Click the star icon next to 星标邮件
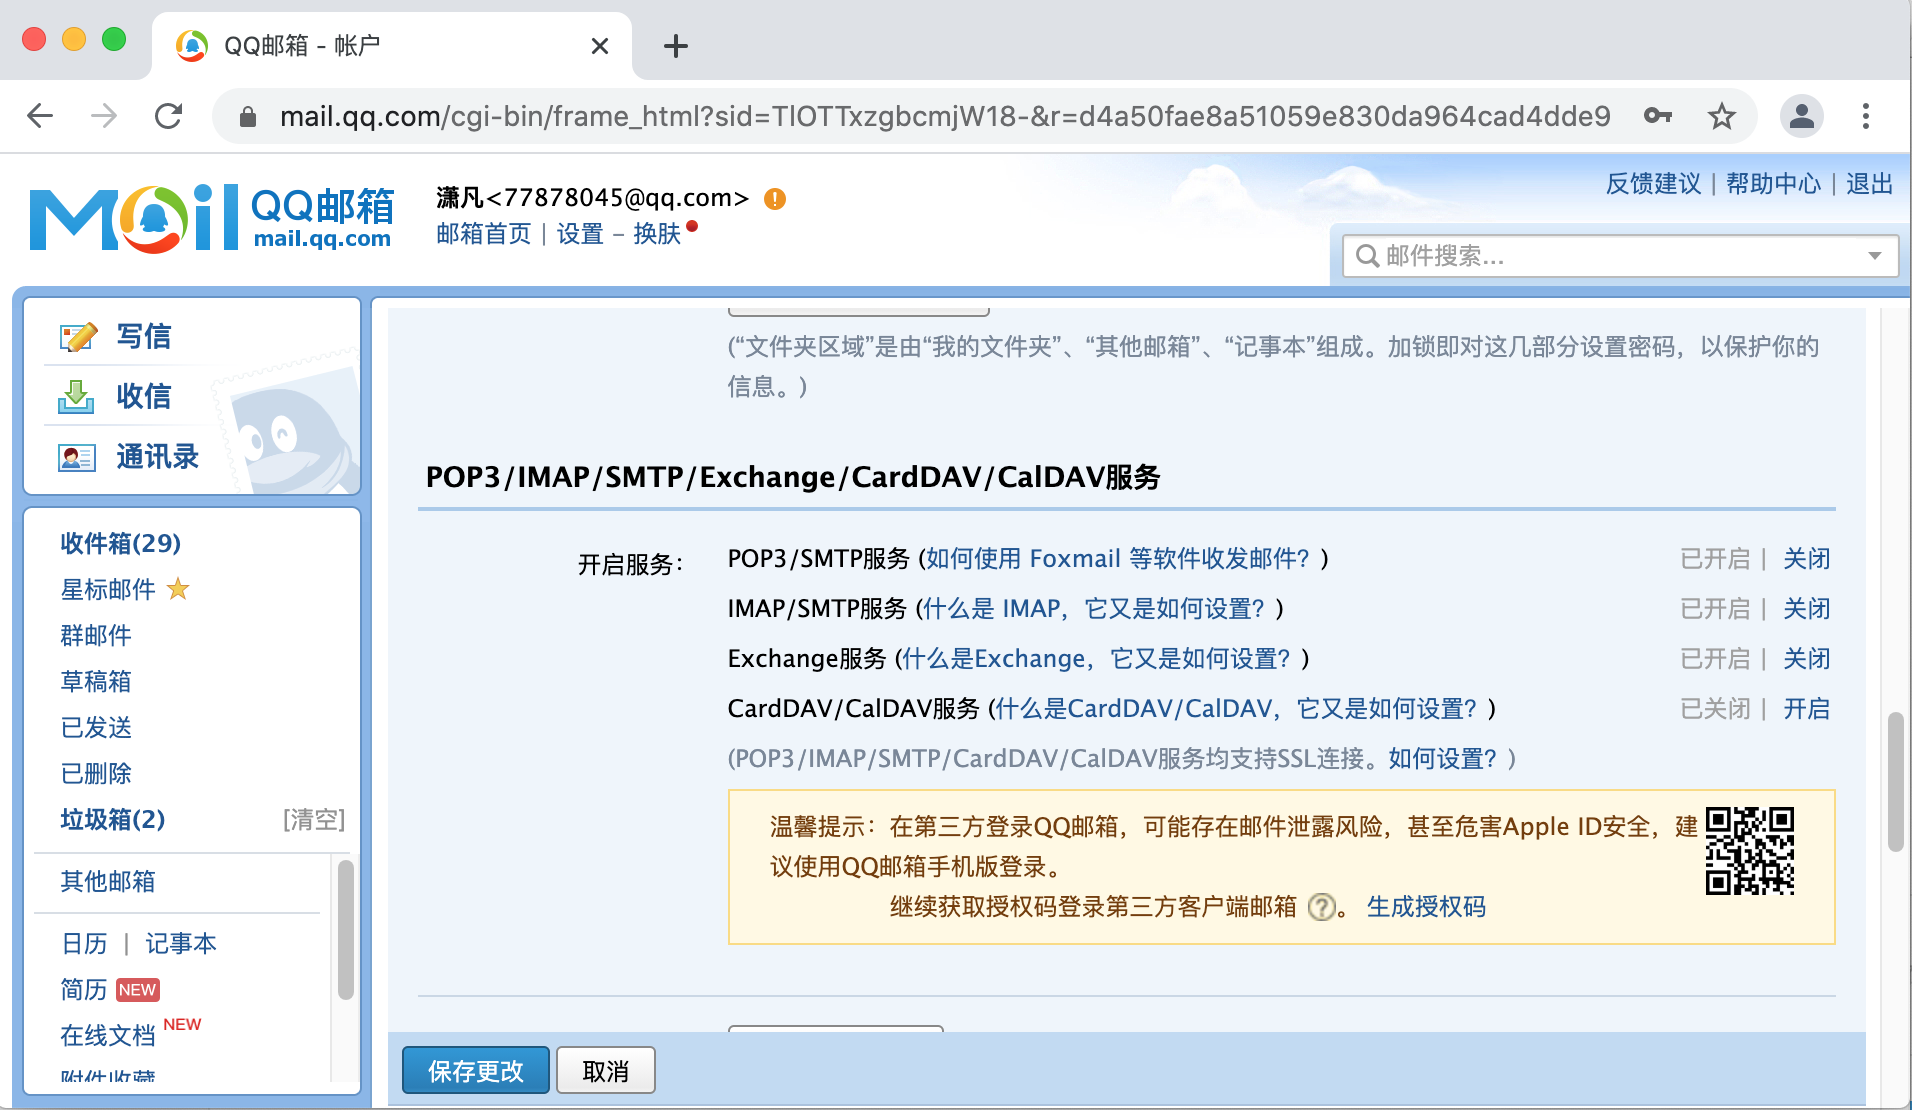Image resolution: width=1912 pixels, height=1110 pixels. coord(178,589)
